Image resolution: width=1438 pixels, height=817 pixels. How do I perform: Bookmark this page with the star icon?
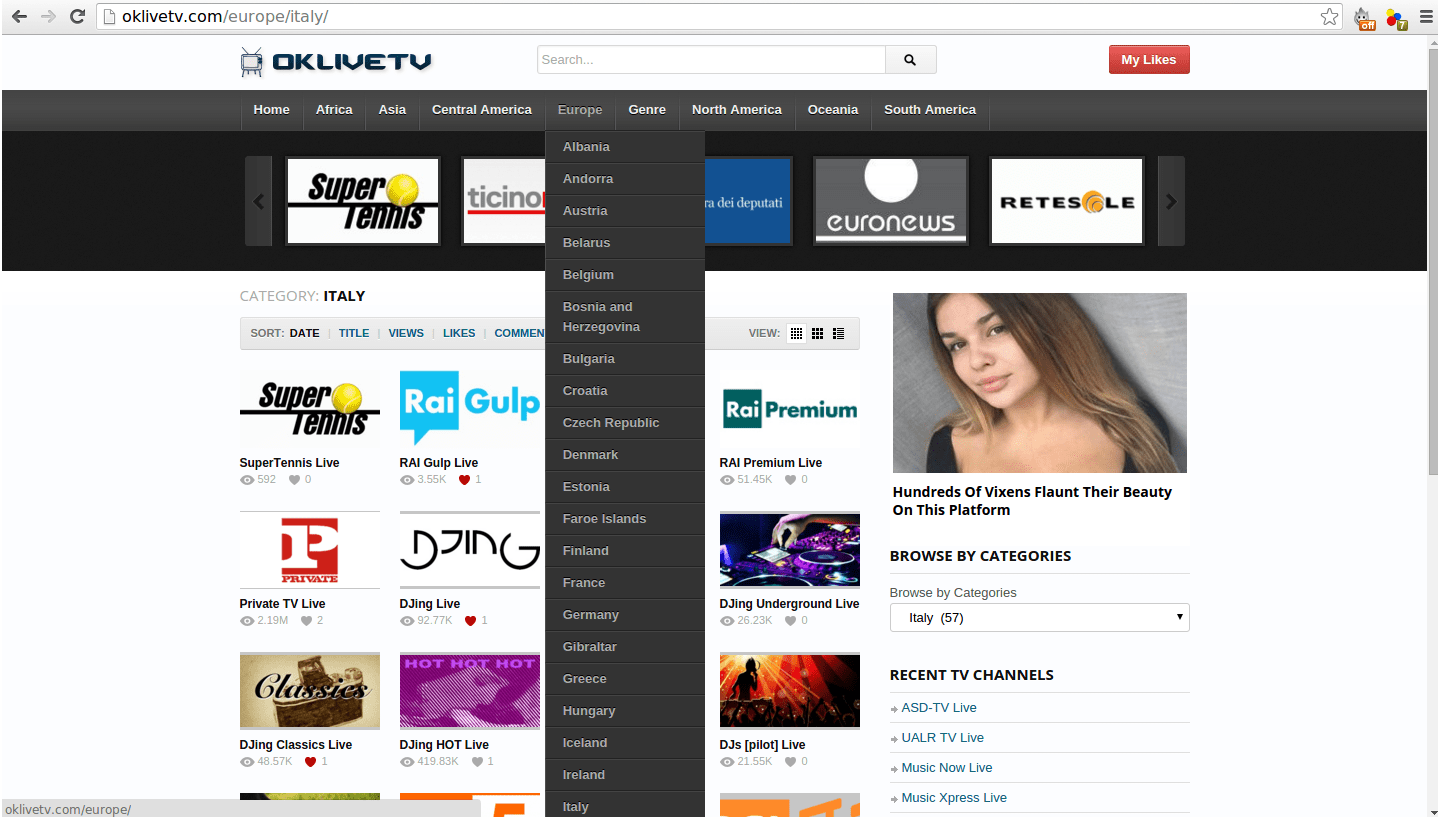coord(1329,16)
